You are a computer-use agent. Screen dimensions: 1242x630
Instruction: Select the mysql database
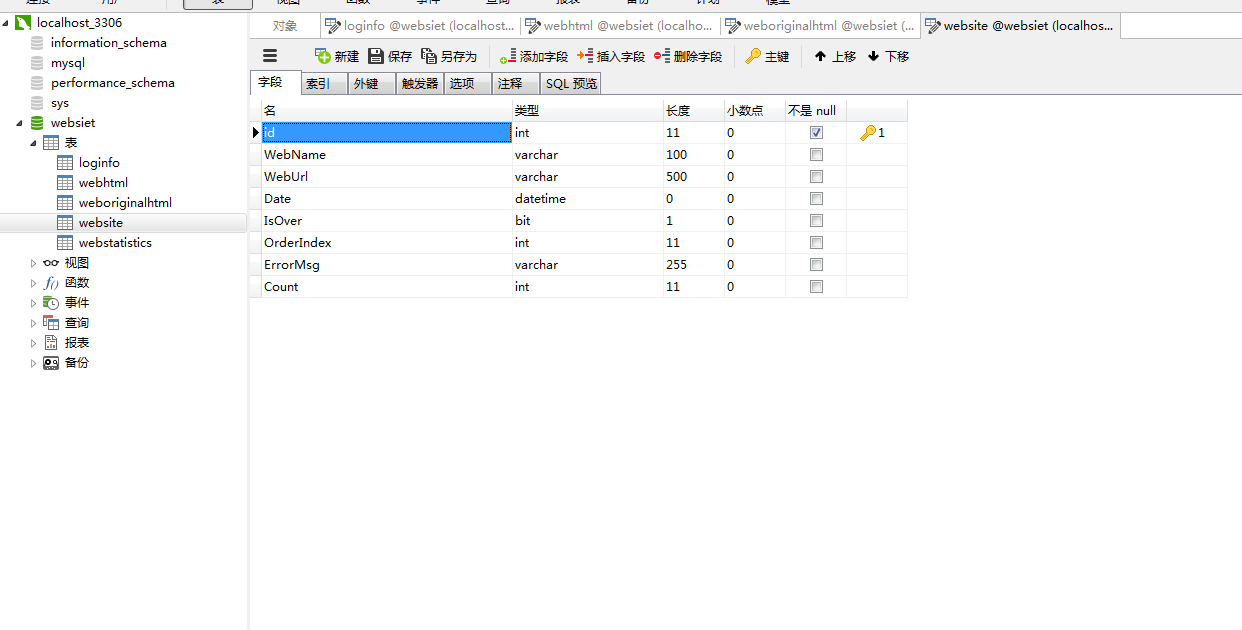coord(67,62)
